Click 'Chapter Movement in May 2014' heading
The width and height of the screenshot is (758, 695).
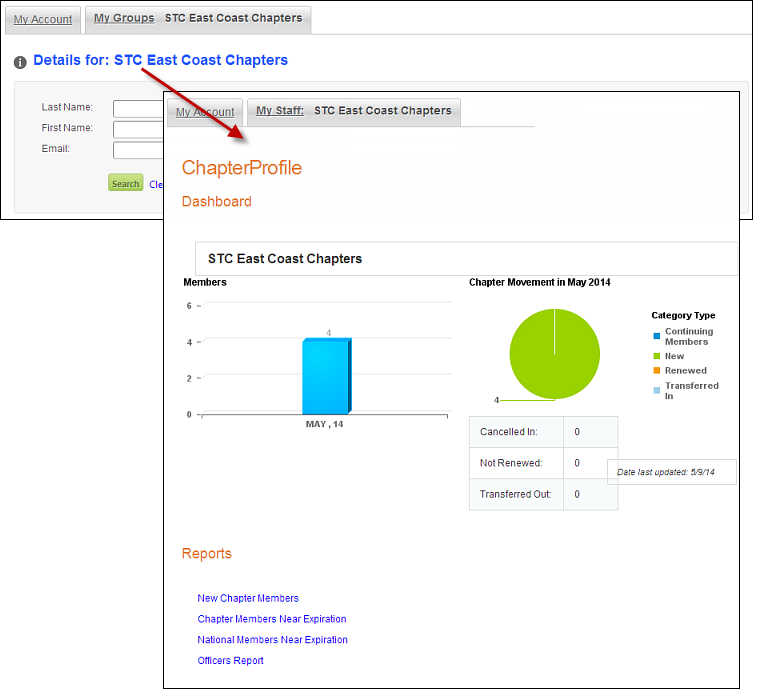click(x=539, y=282)
